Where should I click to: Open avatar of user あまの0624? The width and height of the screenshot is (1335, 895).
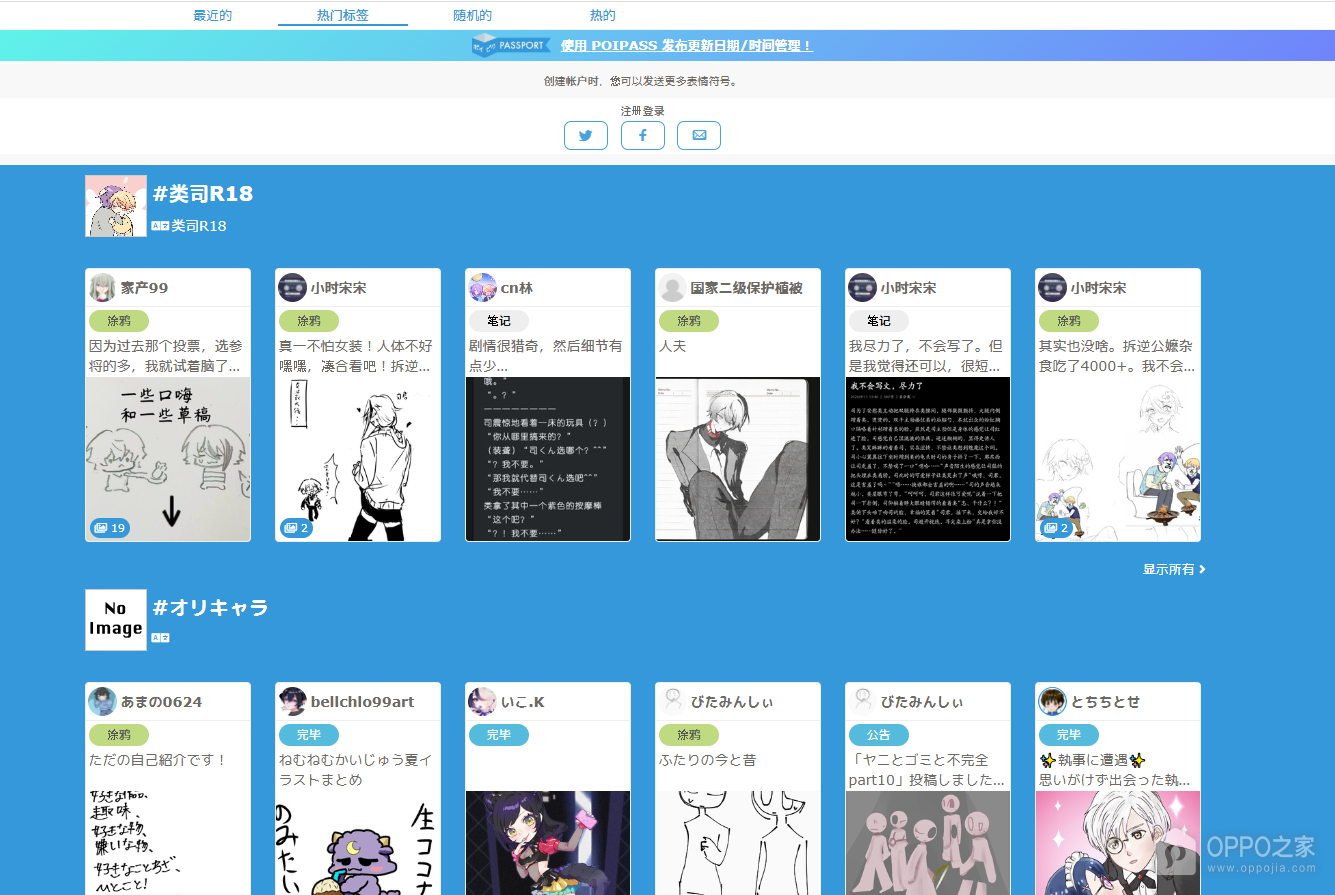coord(102,701)
